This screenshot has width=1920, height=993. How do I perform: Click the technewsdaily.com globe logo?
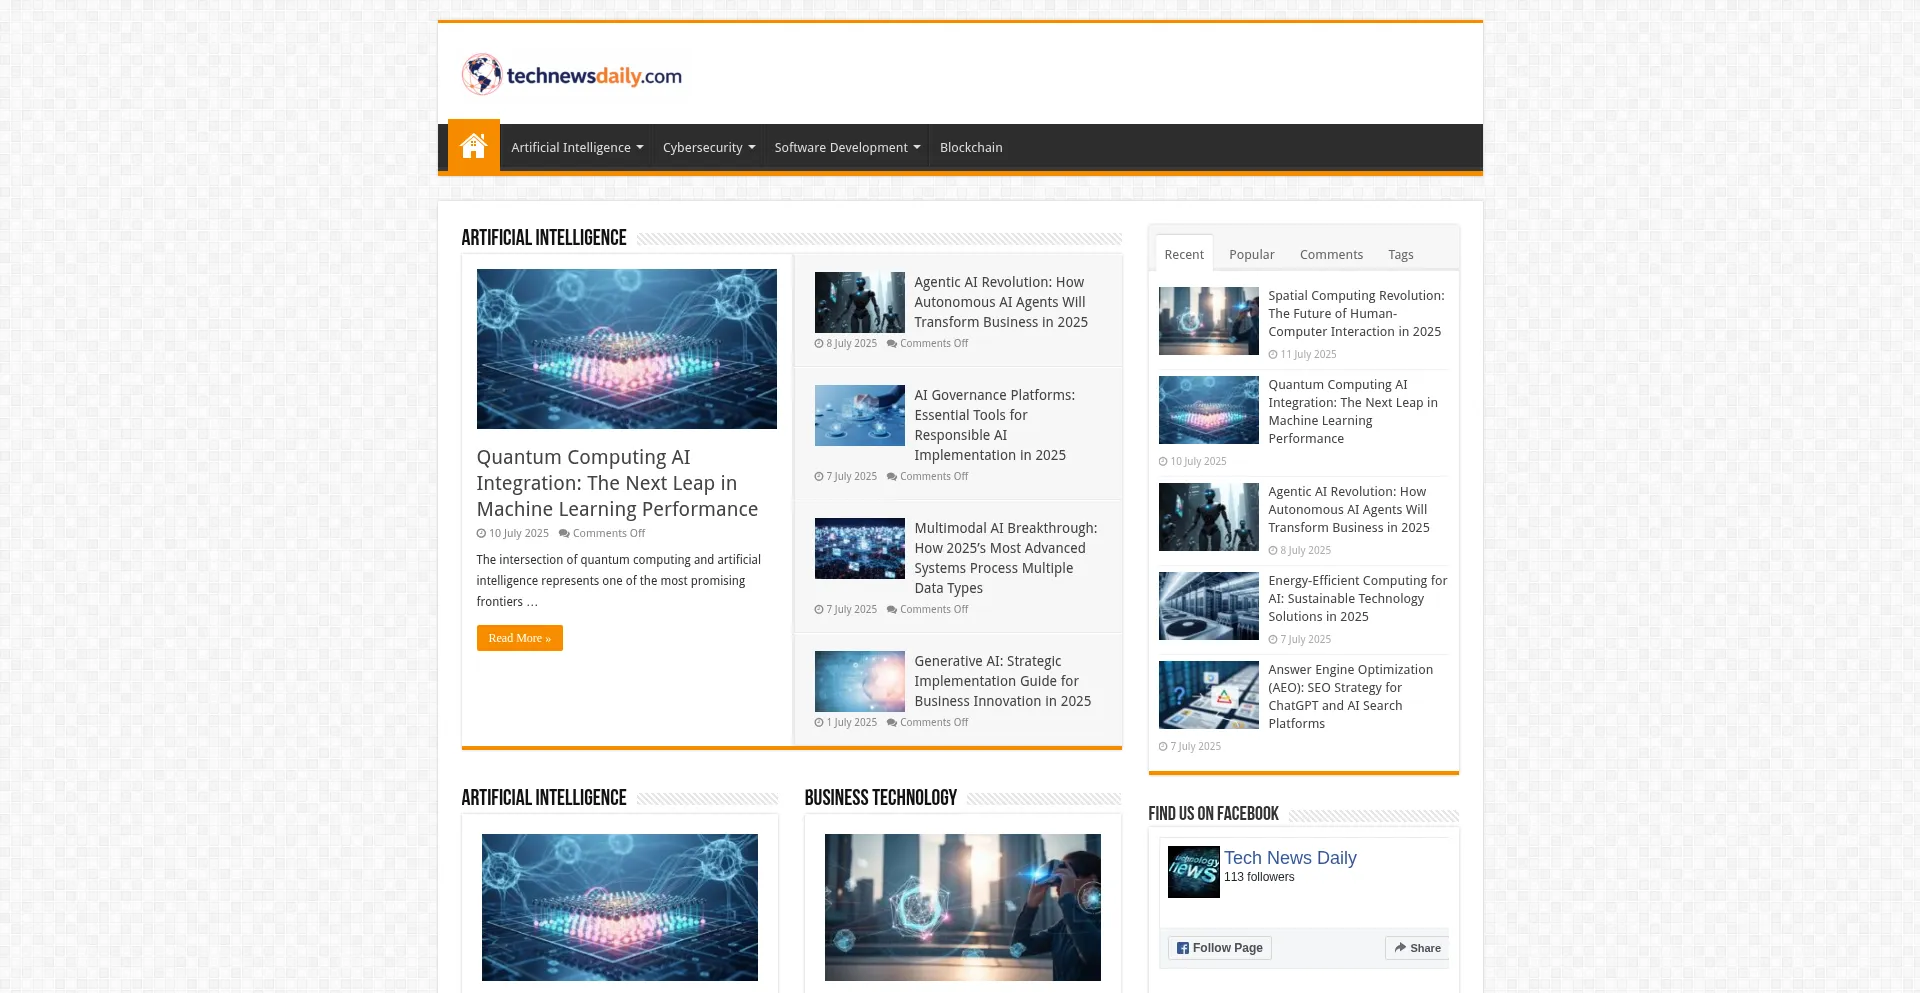(x=571, y=75)
